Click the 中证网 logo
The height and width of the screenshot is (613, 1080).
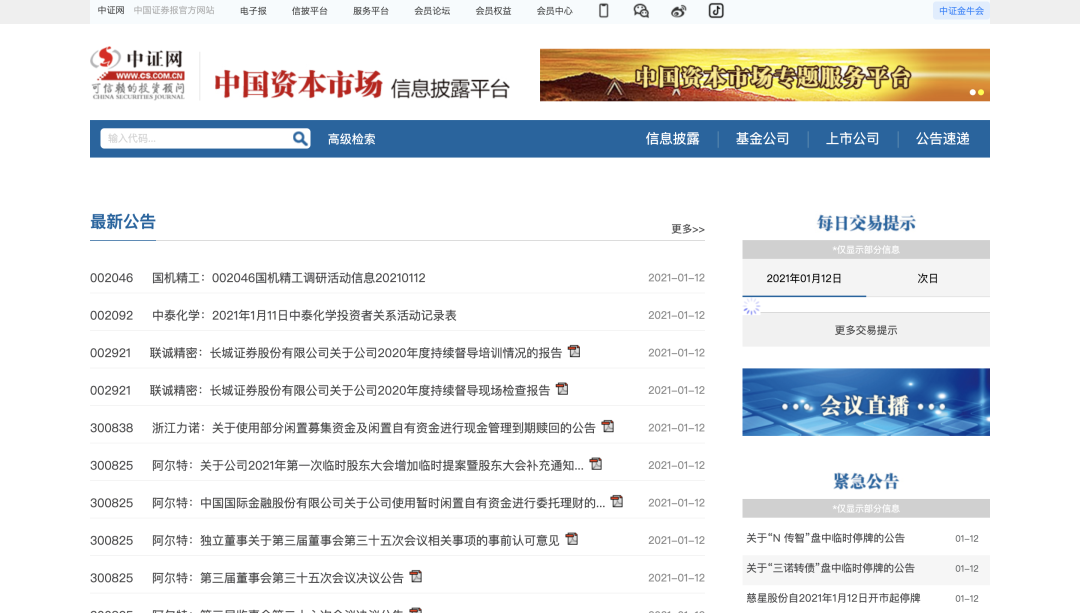(138, 74)
